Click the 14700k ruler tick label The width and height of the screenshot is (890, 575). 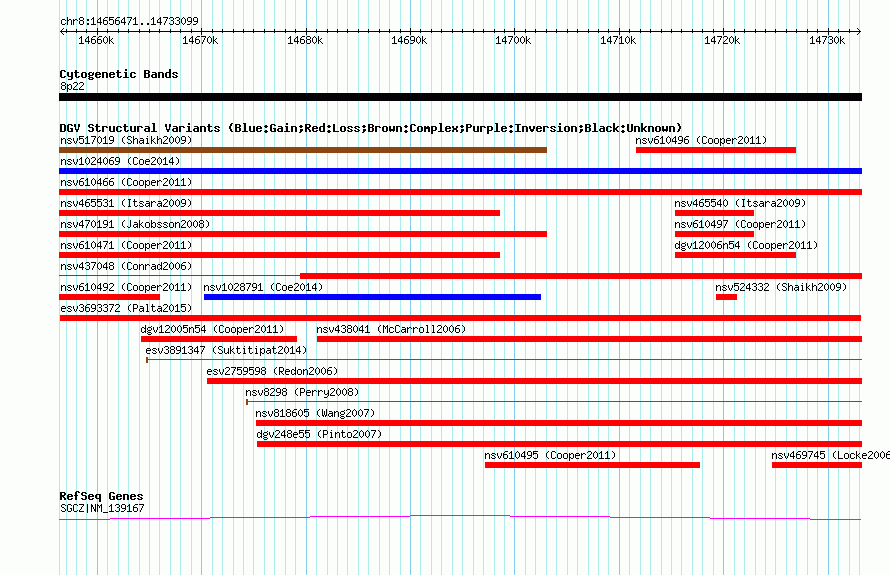pyautogui.click(x=514, y=40)
